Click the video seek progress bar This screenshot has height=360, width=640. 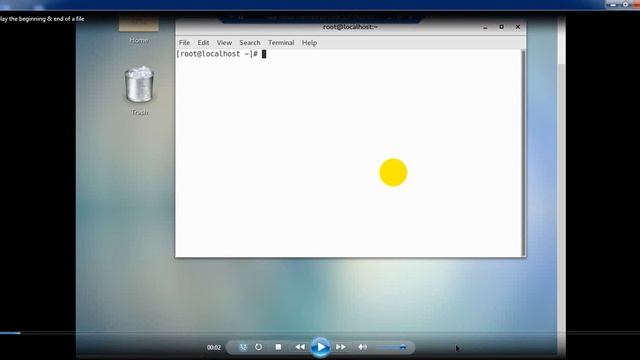[320, 333]
